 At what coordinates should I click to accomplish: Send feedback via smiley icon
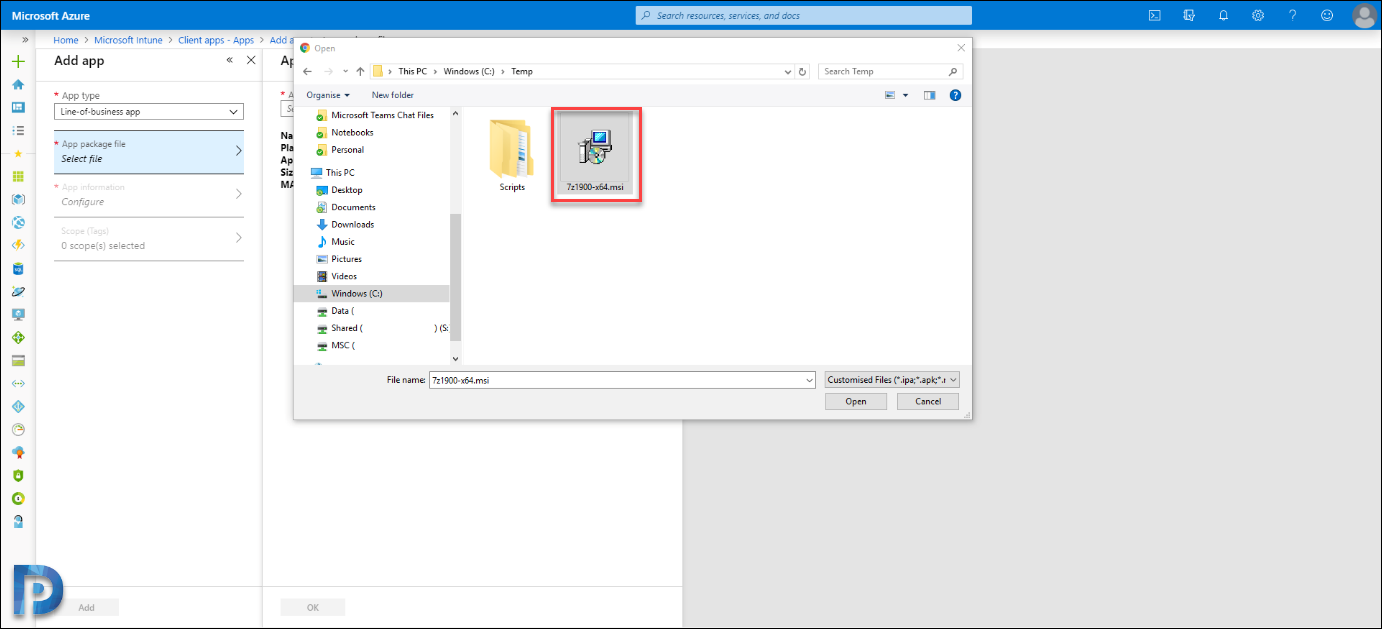[1327, 15]
